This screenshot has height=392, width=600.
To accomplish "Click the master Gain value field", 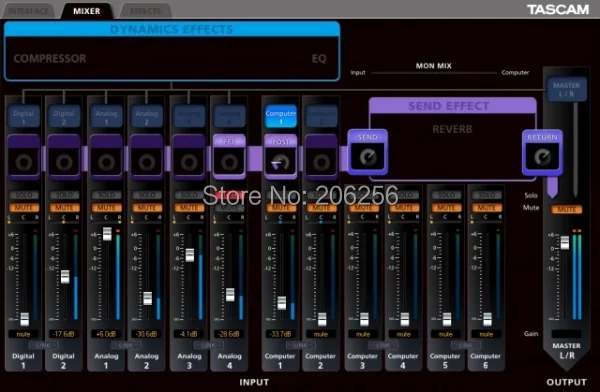I will 566,334.
